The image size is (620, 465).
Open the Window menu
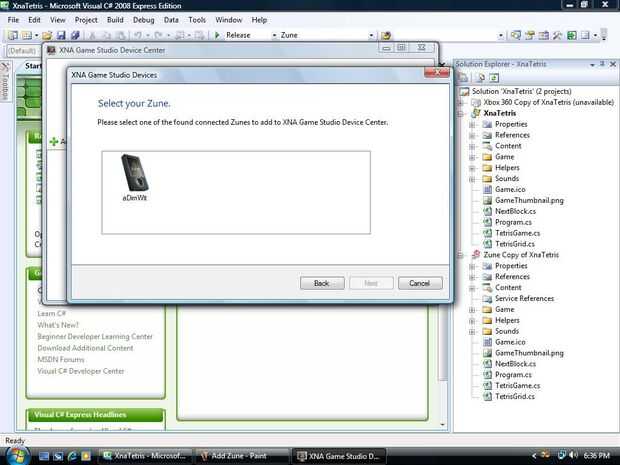pyautogui.click(x=229, y=20)
